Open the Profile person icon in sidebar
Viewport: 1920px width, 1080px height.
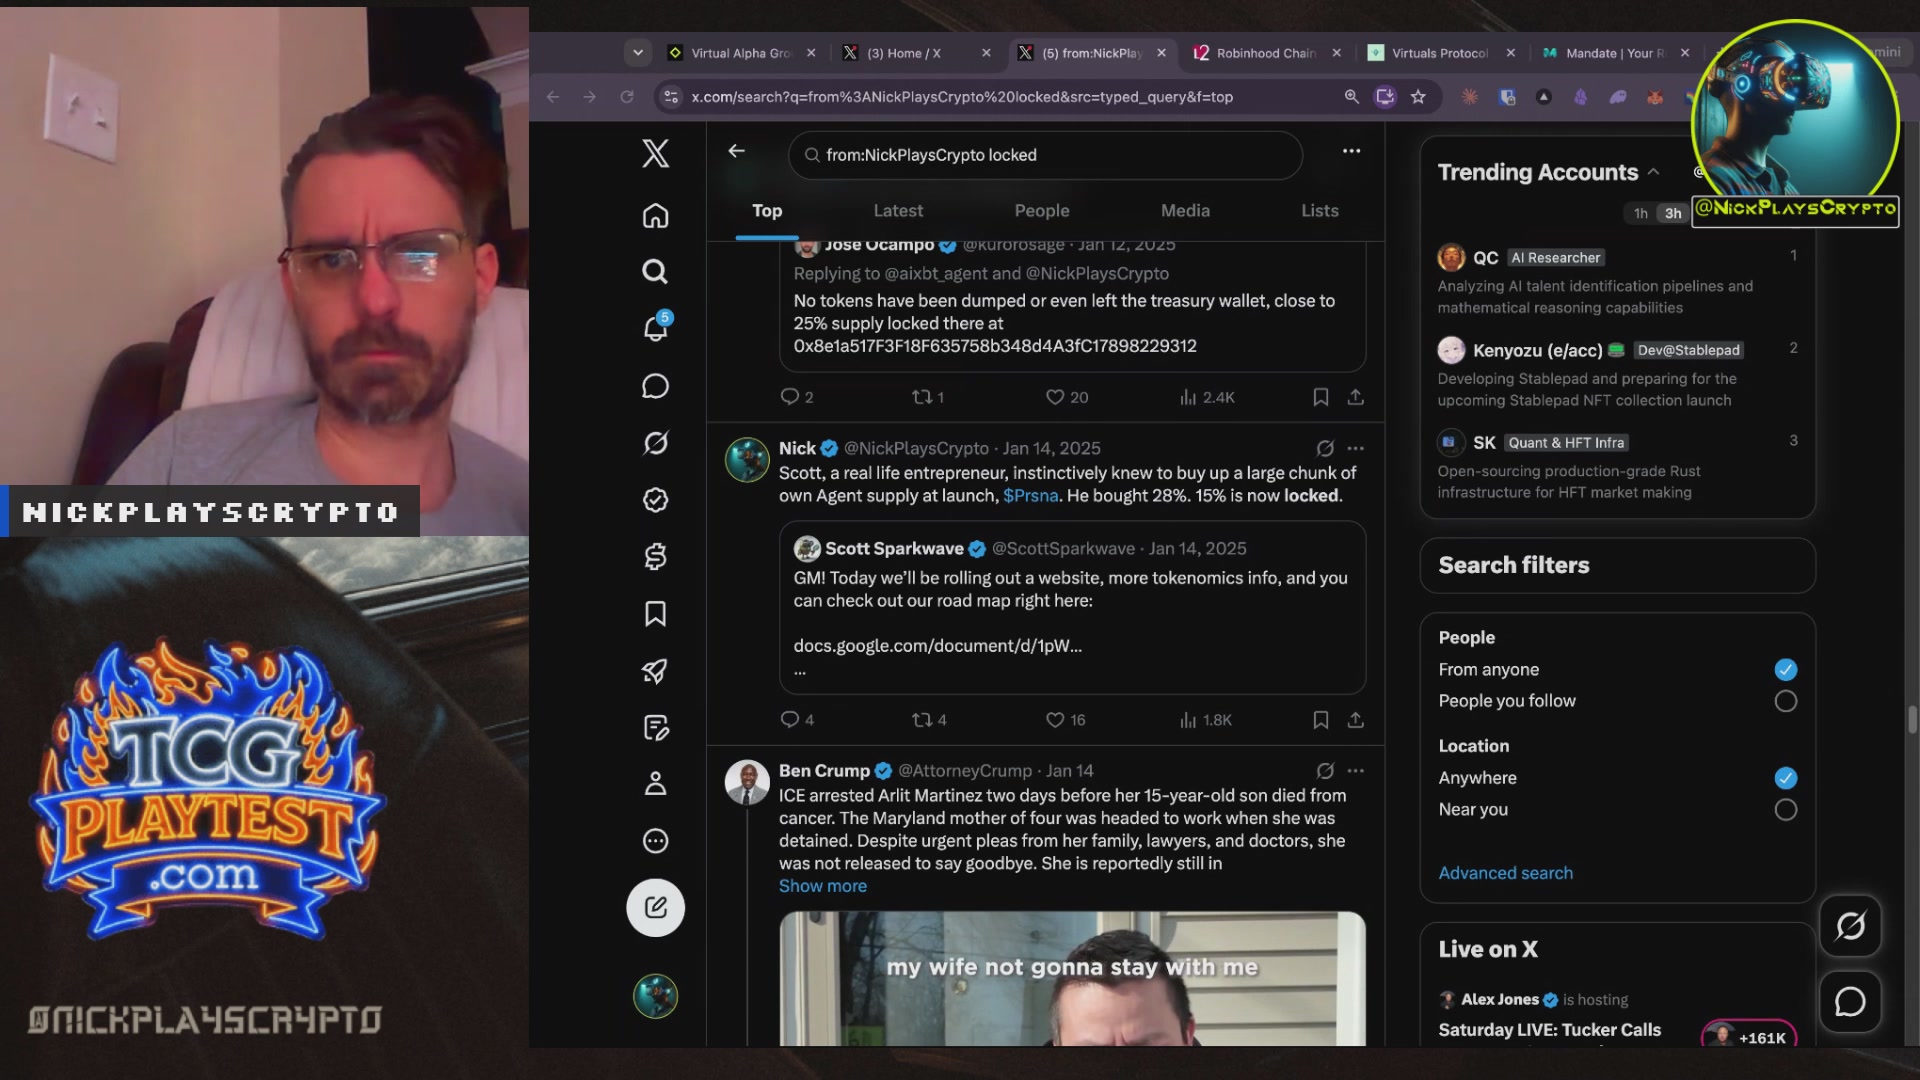coord(655,784)
